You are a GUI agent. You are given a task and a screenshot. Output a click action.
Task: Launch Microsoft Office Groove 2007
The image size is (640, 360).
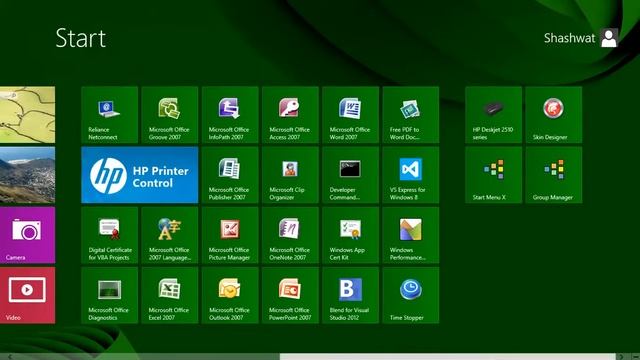(x=170, y=115)
